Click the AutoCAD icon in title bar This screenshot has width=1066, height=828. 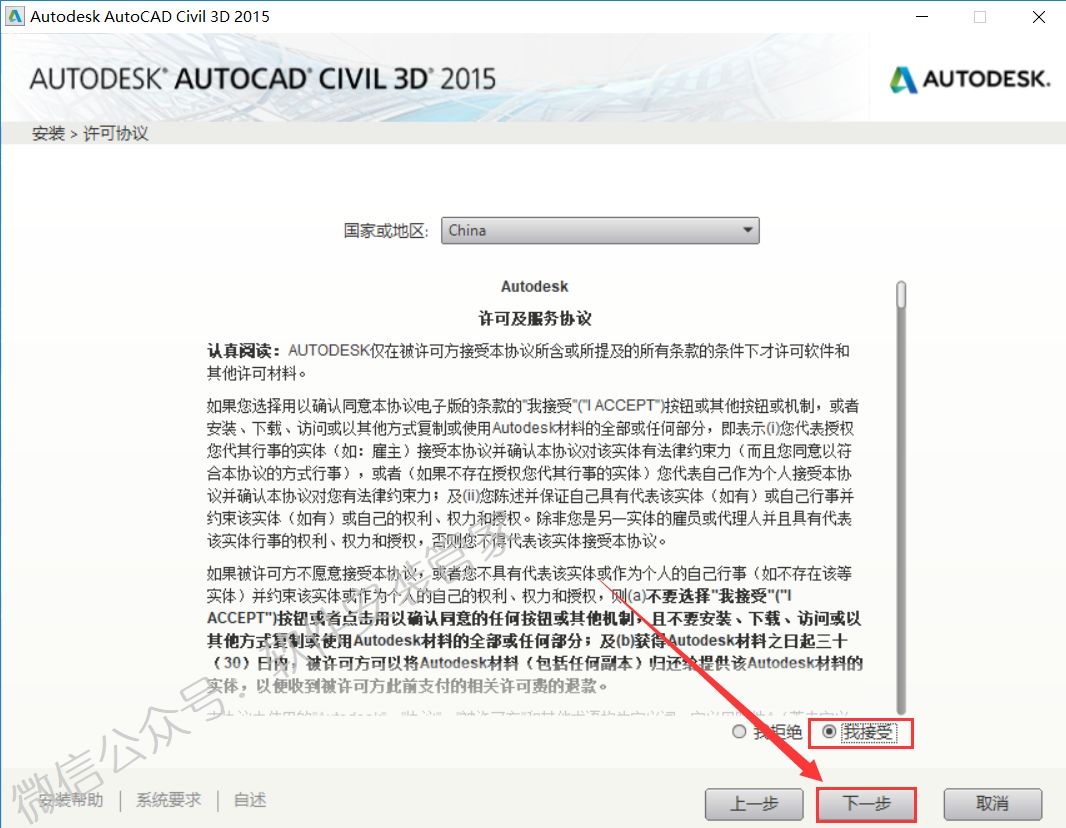[x=14, y=16]
